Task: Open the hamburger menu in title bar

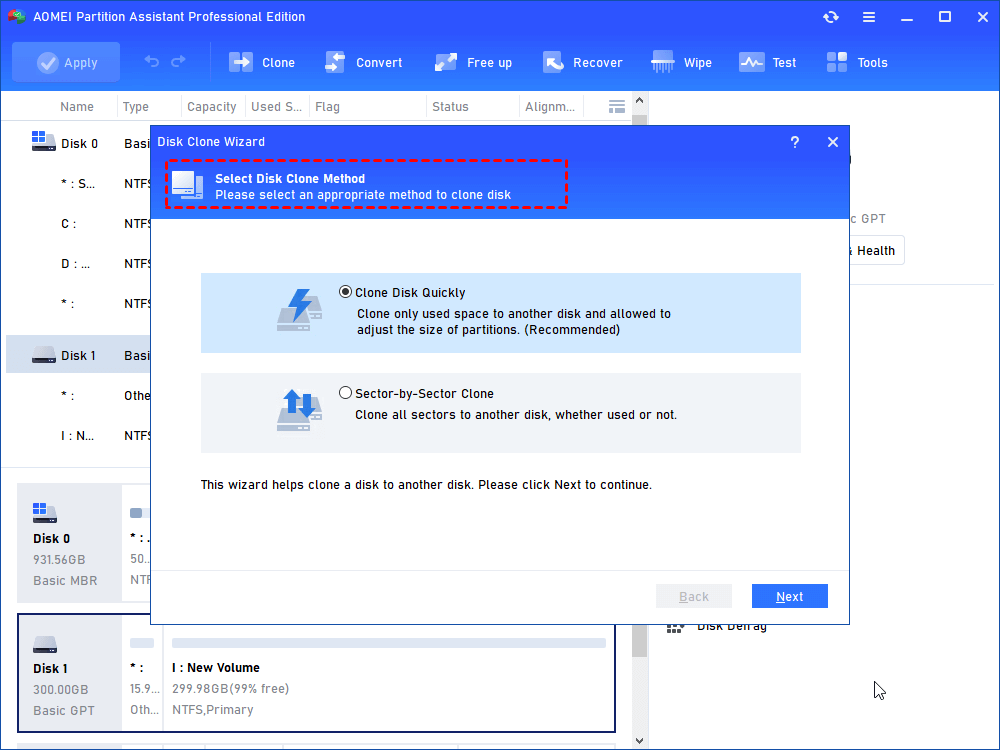Action: (x=869, y=17)
